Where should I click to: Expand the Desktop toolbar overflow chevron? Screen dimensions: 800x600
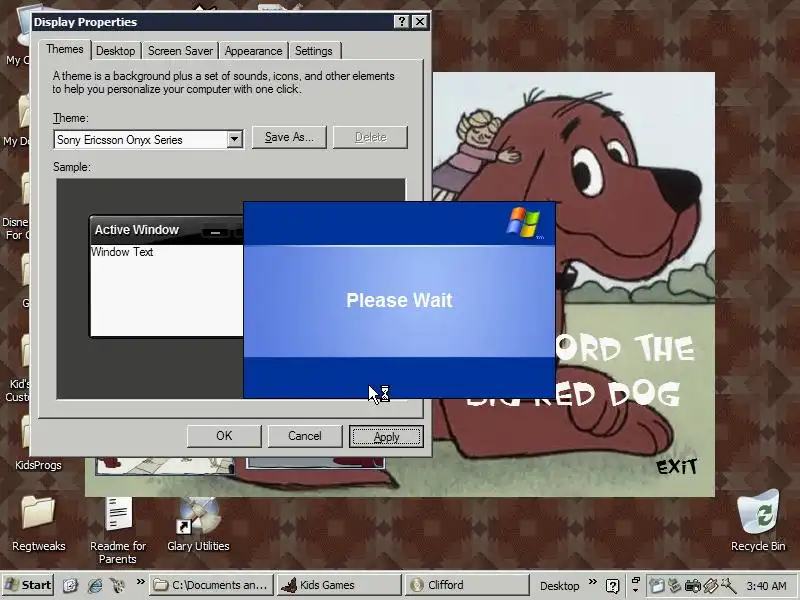(592, 582)
